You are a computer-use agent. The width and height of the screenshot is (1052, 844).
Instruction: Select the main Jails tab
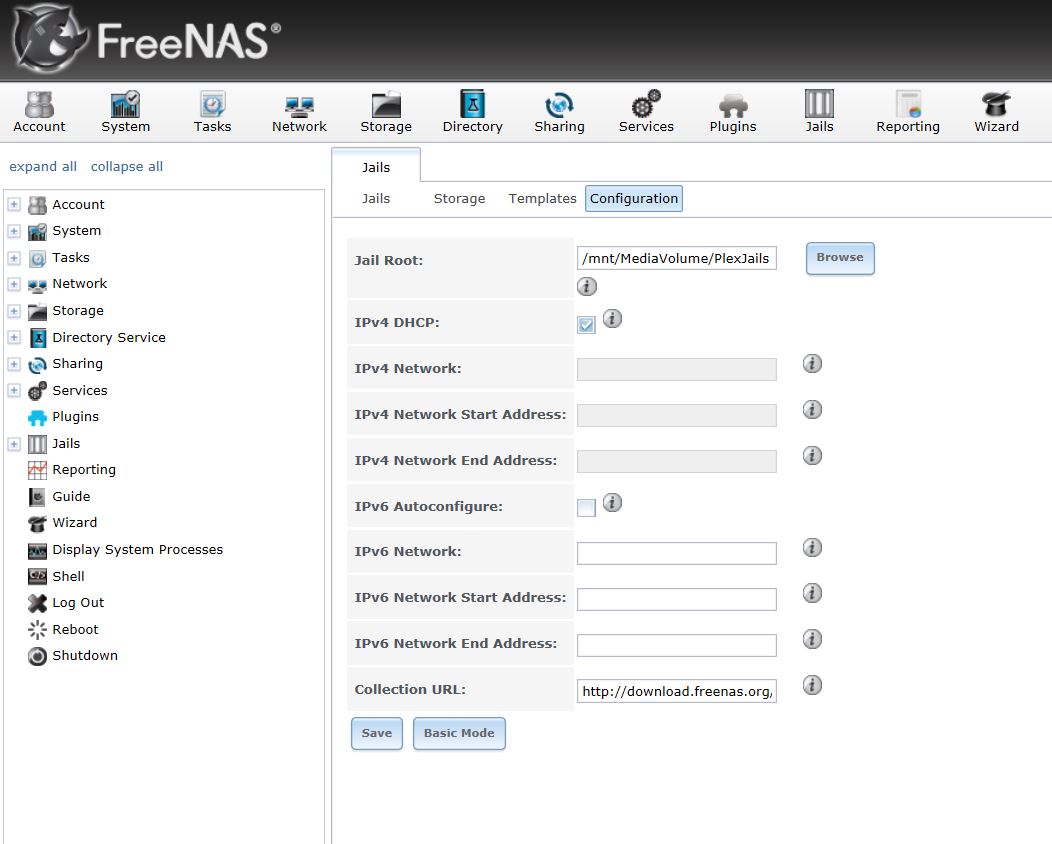376,167
